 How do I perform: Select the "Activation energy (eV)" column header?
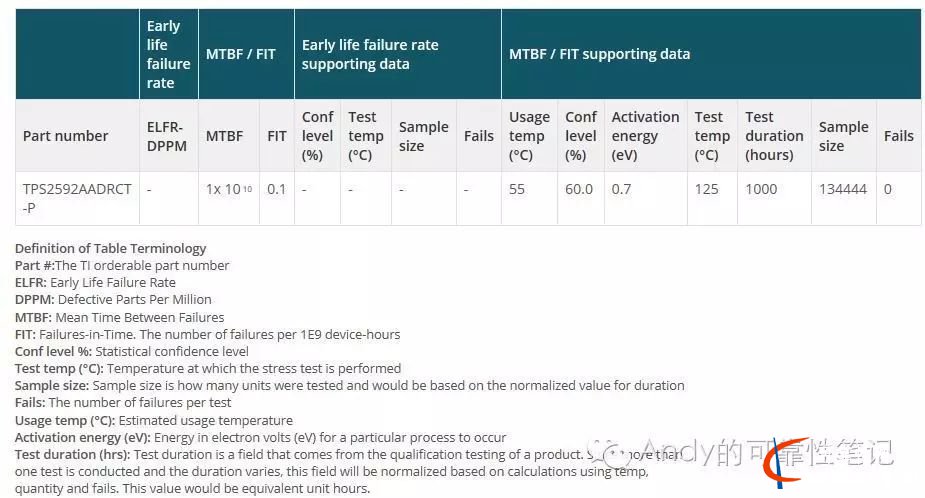[645, 136]
